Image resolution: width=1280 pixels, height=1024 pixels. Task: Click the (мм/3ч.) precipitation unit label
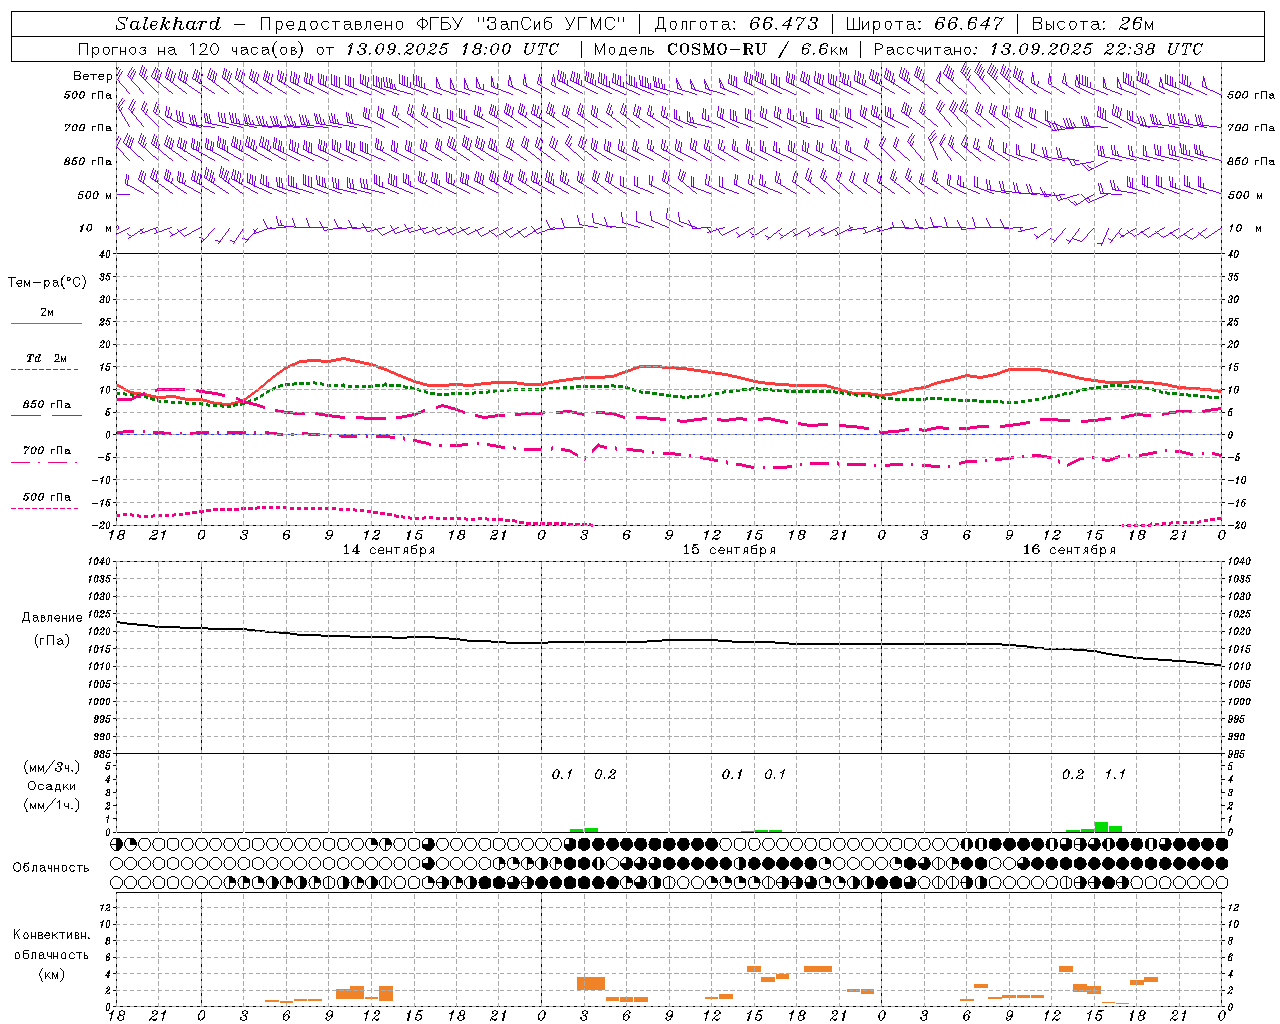tap(52, 767)
